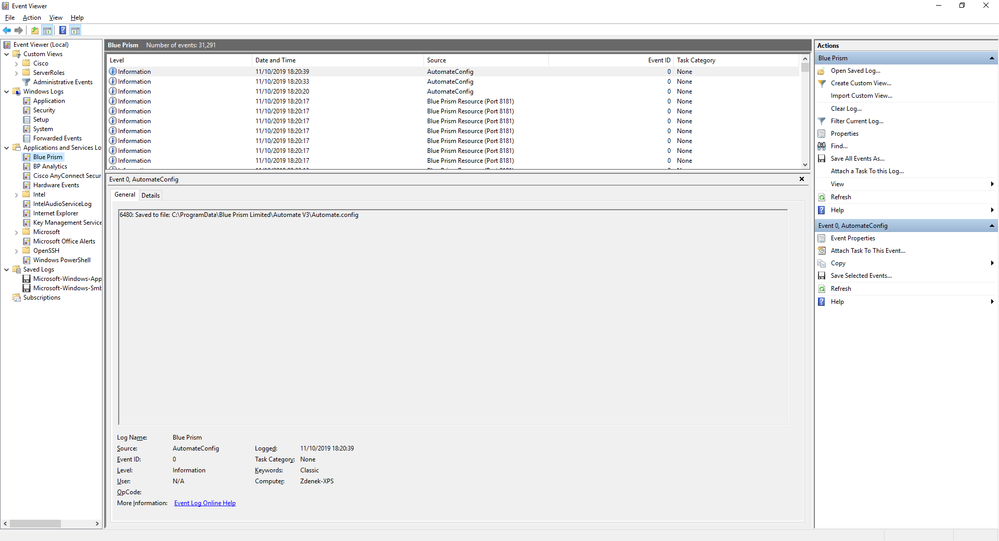Select the Forwarded Events log
The width and height of the screenshot is (999, 541).
point(57,139)
